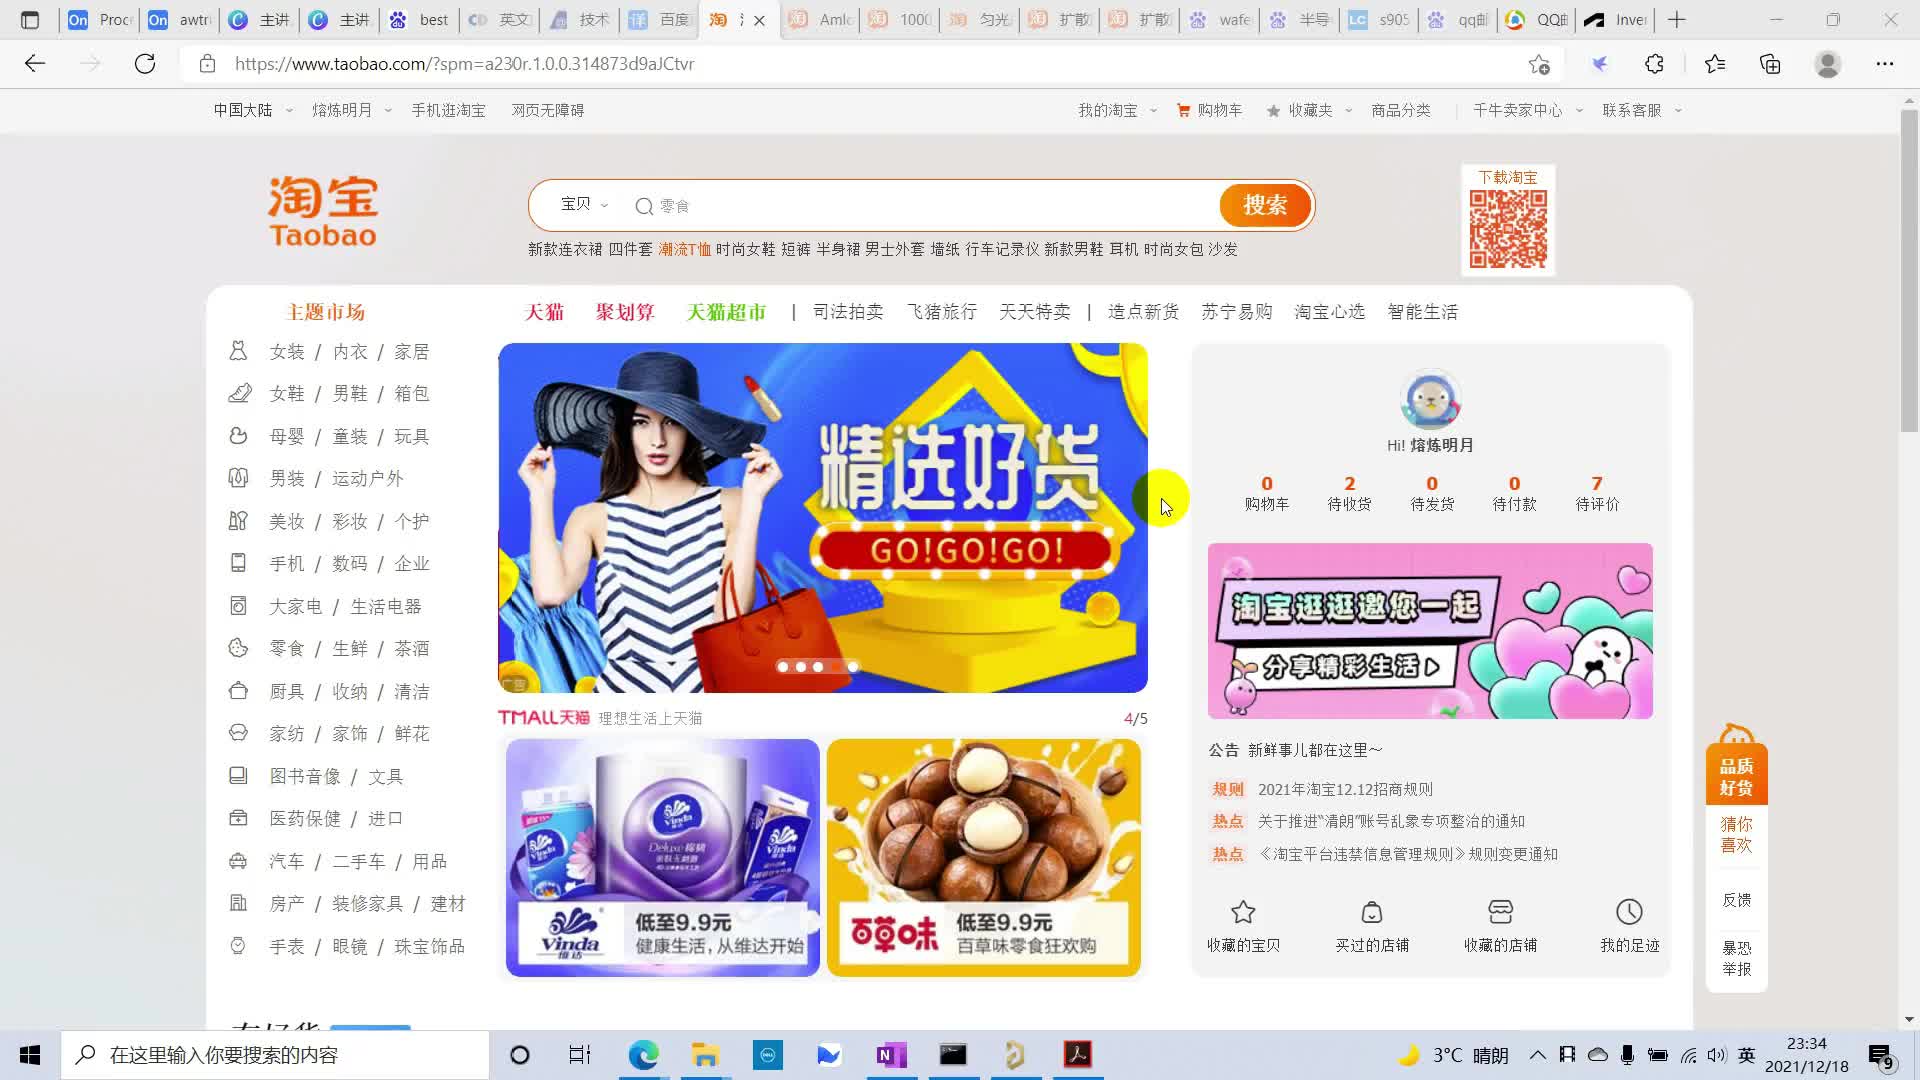Image resolution: width=1920 pixels, height=1080 pixels.
Task: Open browser collections icon
Action: pos(1770,64)
